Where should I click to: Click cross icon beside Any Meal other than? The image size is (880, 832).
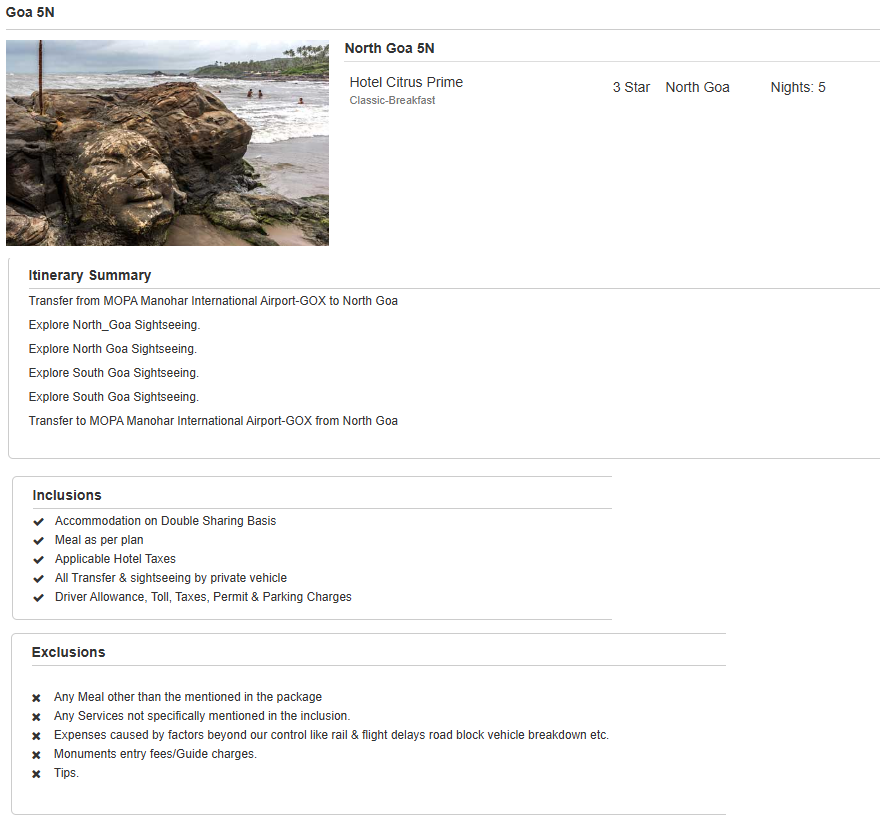[x=36, y=698]
